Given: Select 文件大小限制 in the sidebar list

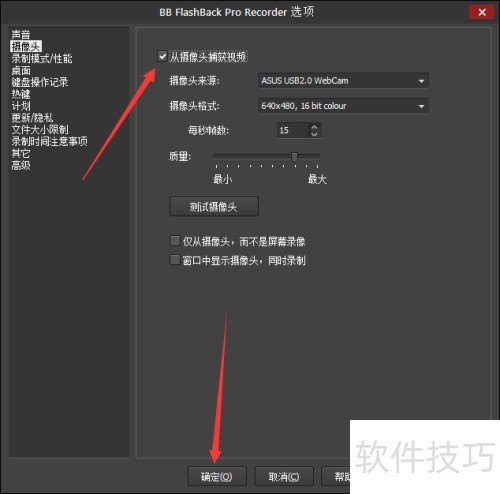Looking at the screenshot, I should pyautogui.click(x=40, y=129).
